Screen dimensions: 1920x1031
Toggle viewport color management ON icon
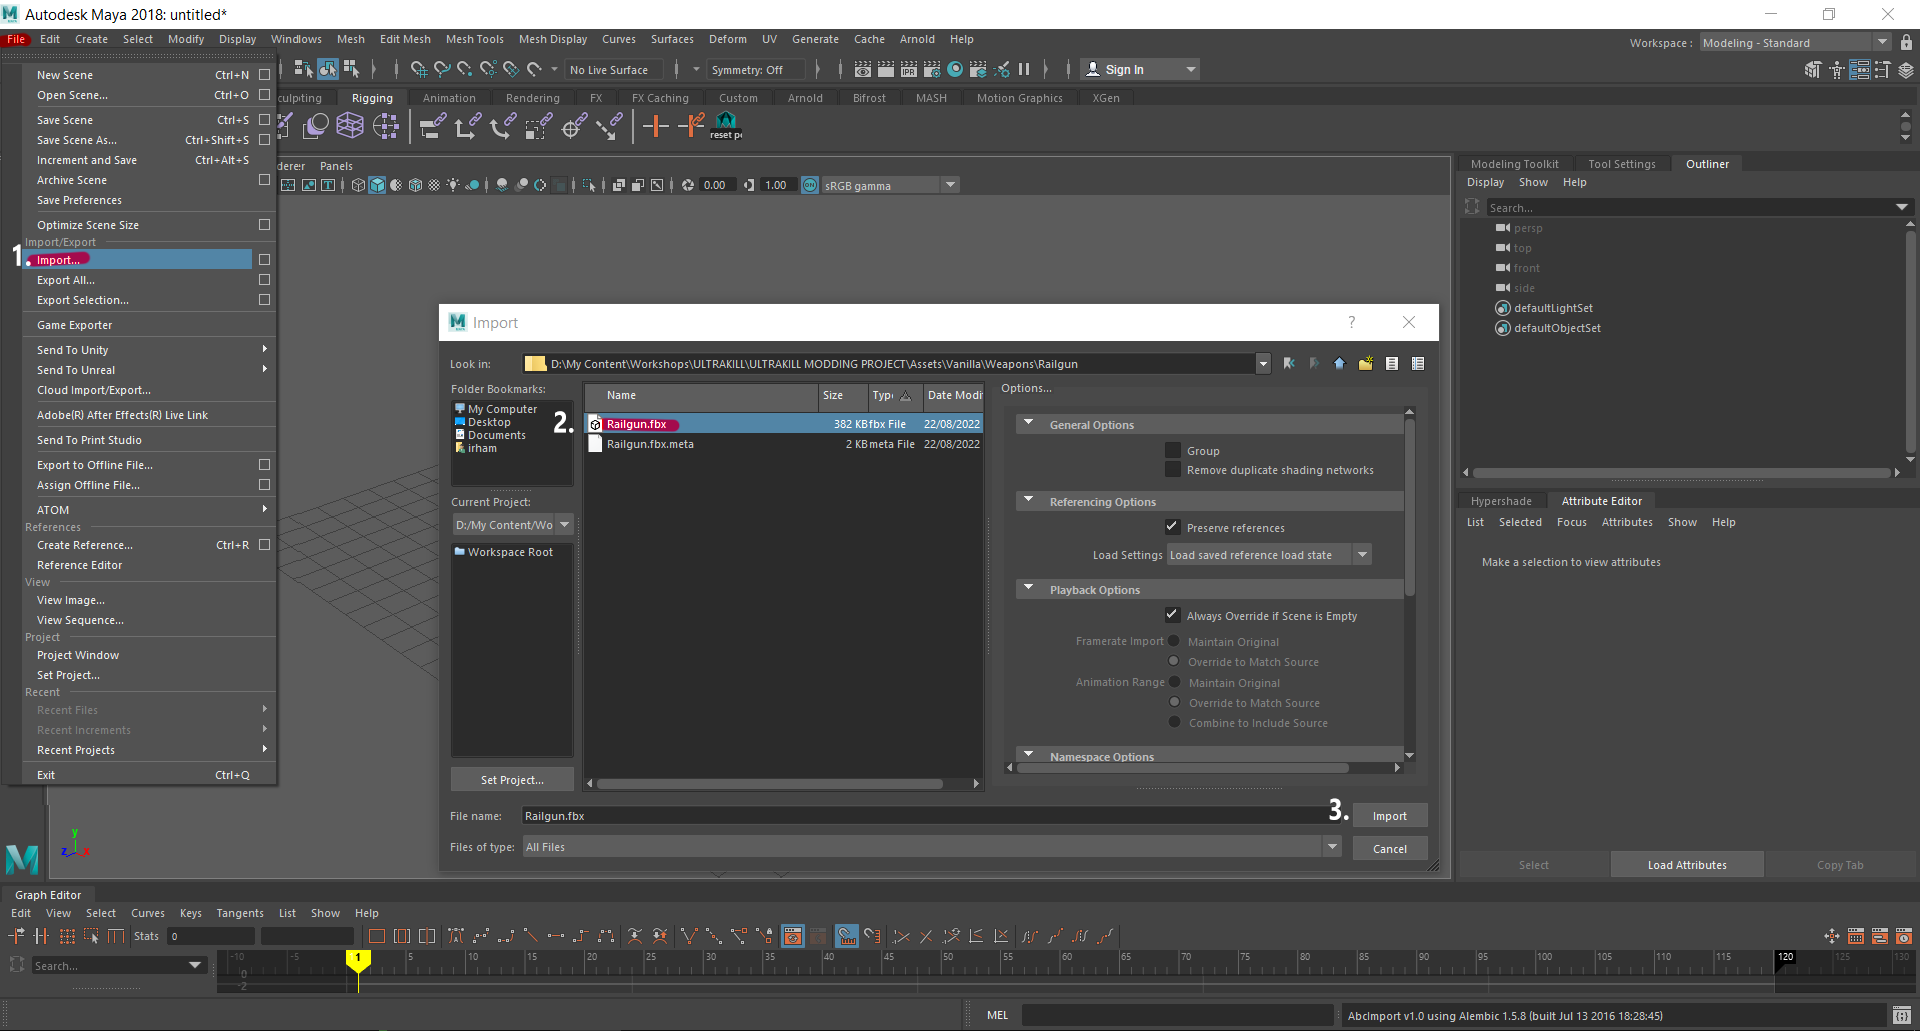point(810,185)
